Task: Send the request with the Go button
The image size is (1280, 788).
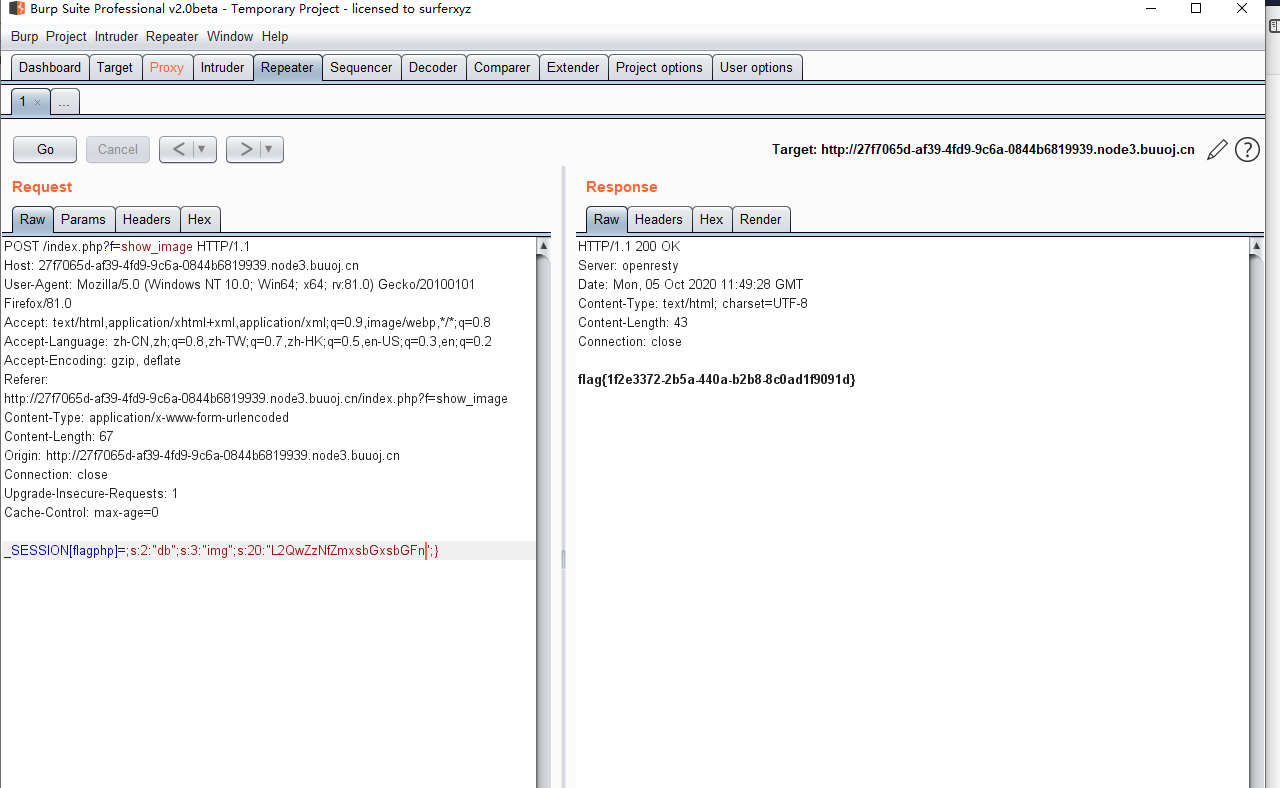Action: [x=45, y=149]
